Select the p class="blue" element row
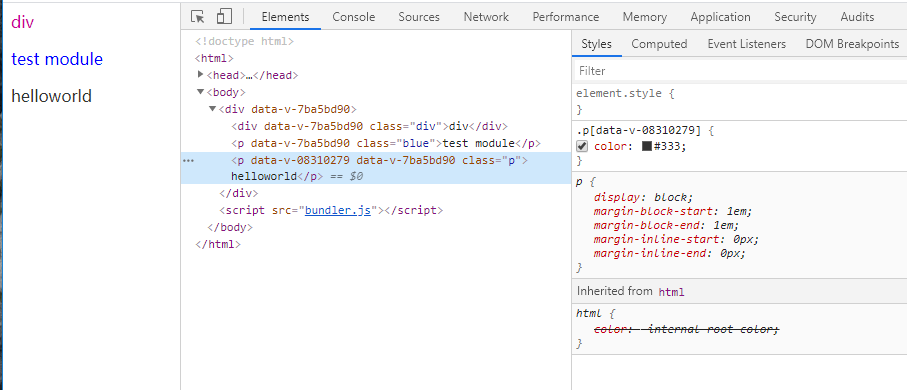Screen dimensions: 907x390 (x=376, y=143)
